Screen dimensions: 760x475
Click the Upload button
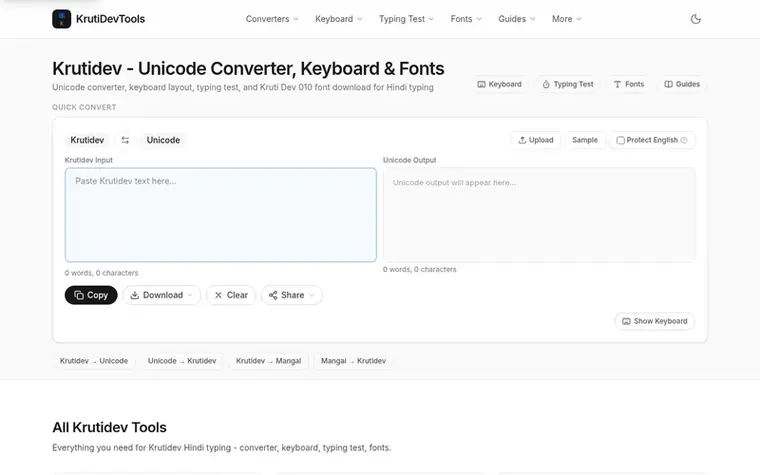pyautogui.click(x=536, y=140)
